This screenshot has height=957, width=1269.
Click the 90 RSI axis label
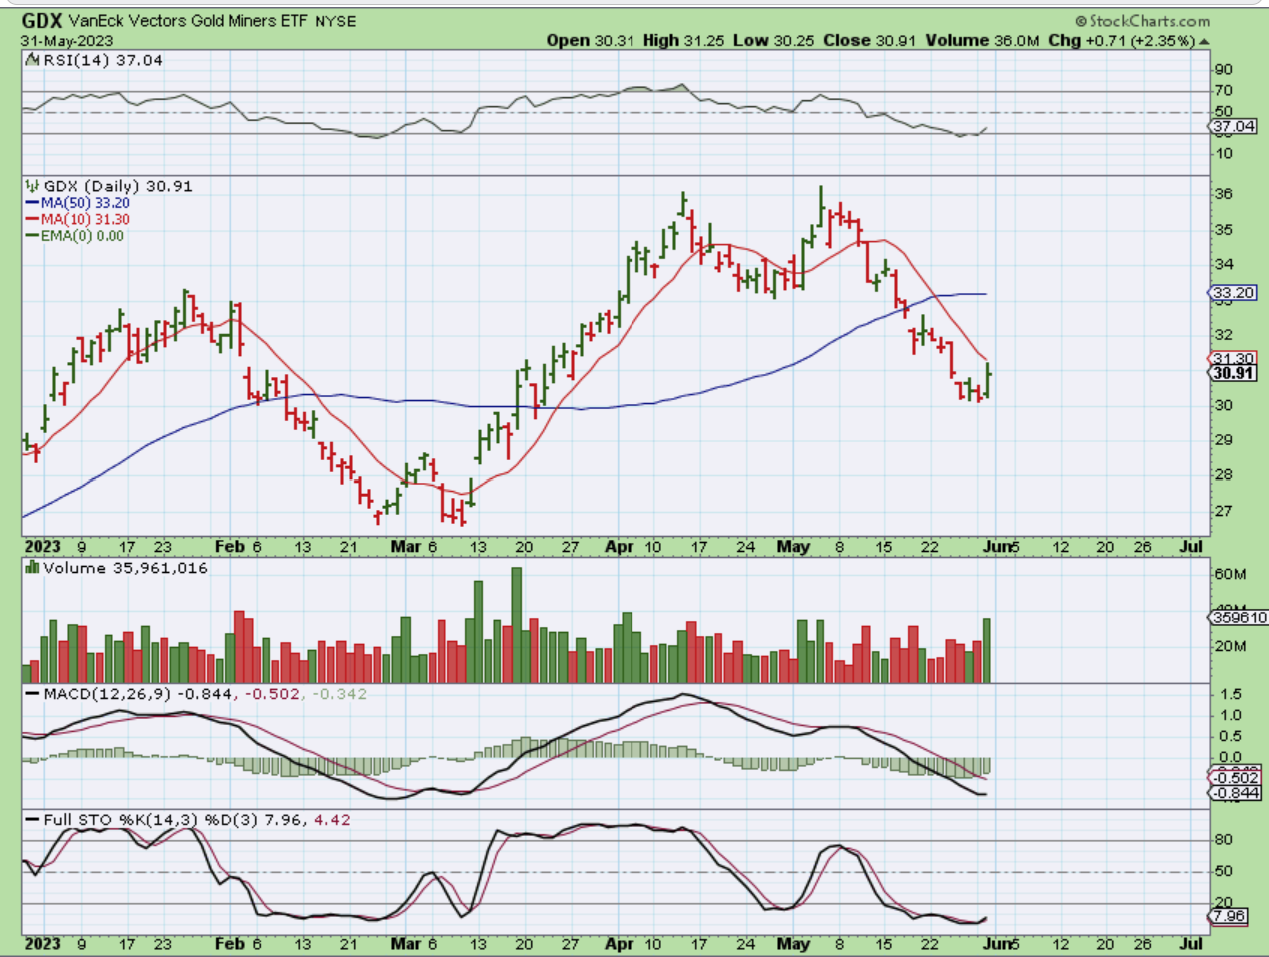tap(1223, 70)
